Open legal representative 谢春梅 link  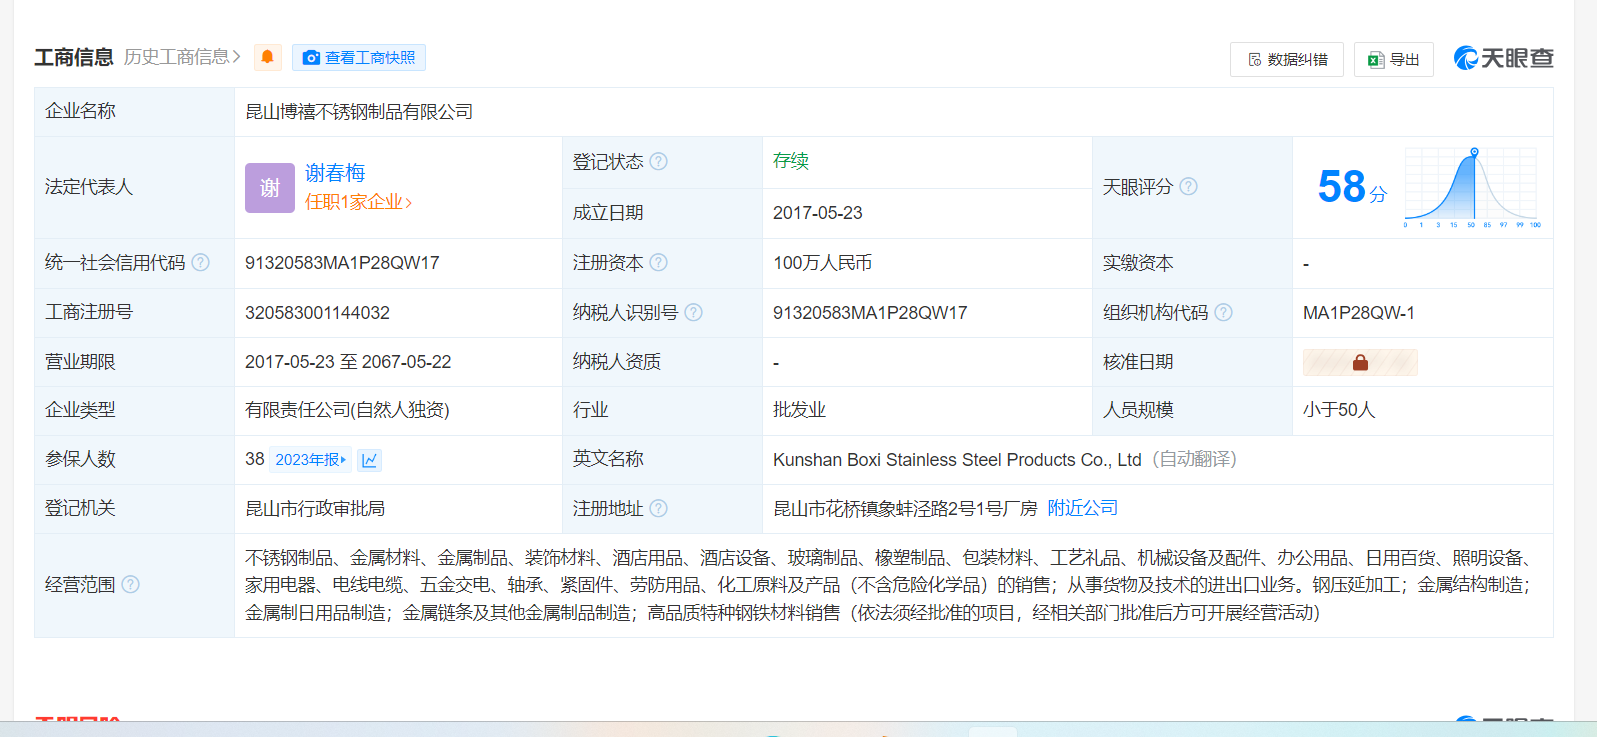coord(335,173)
